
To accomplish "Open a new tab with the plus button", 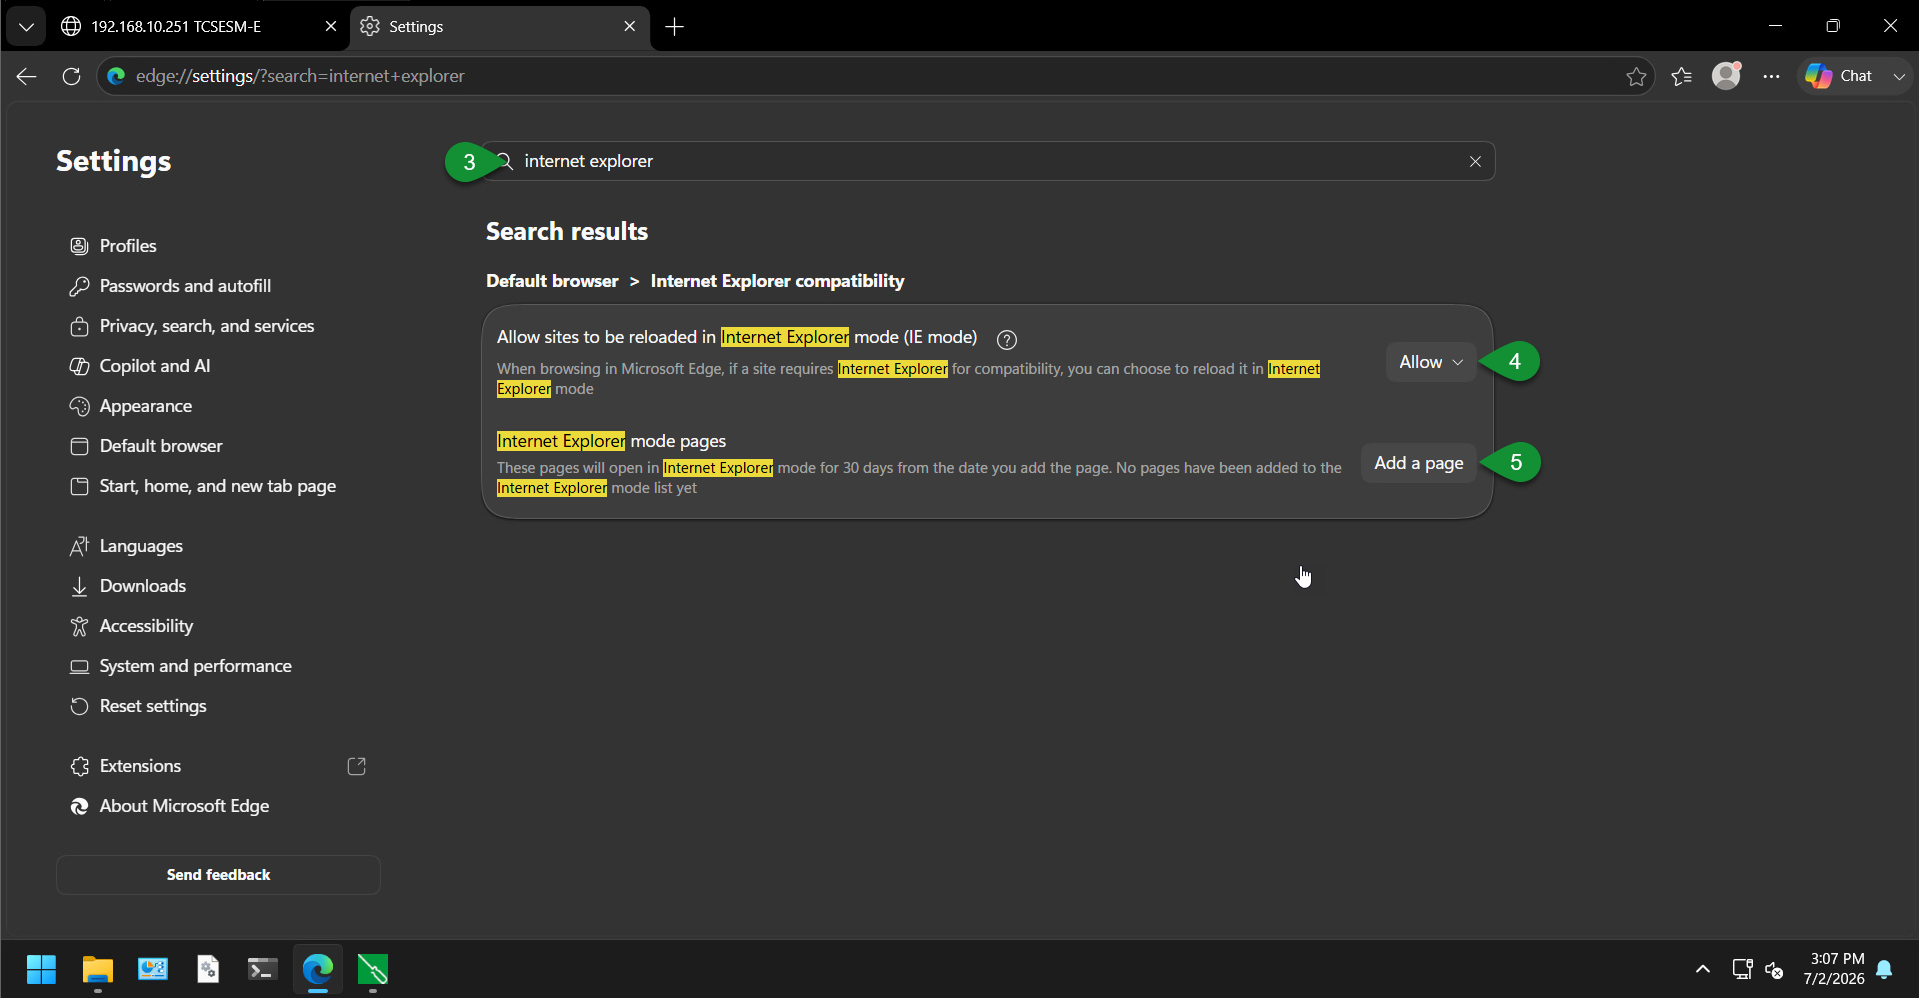I will pyautogui.click(x=675, y=27).
